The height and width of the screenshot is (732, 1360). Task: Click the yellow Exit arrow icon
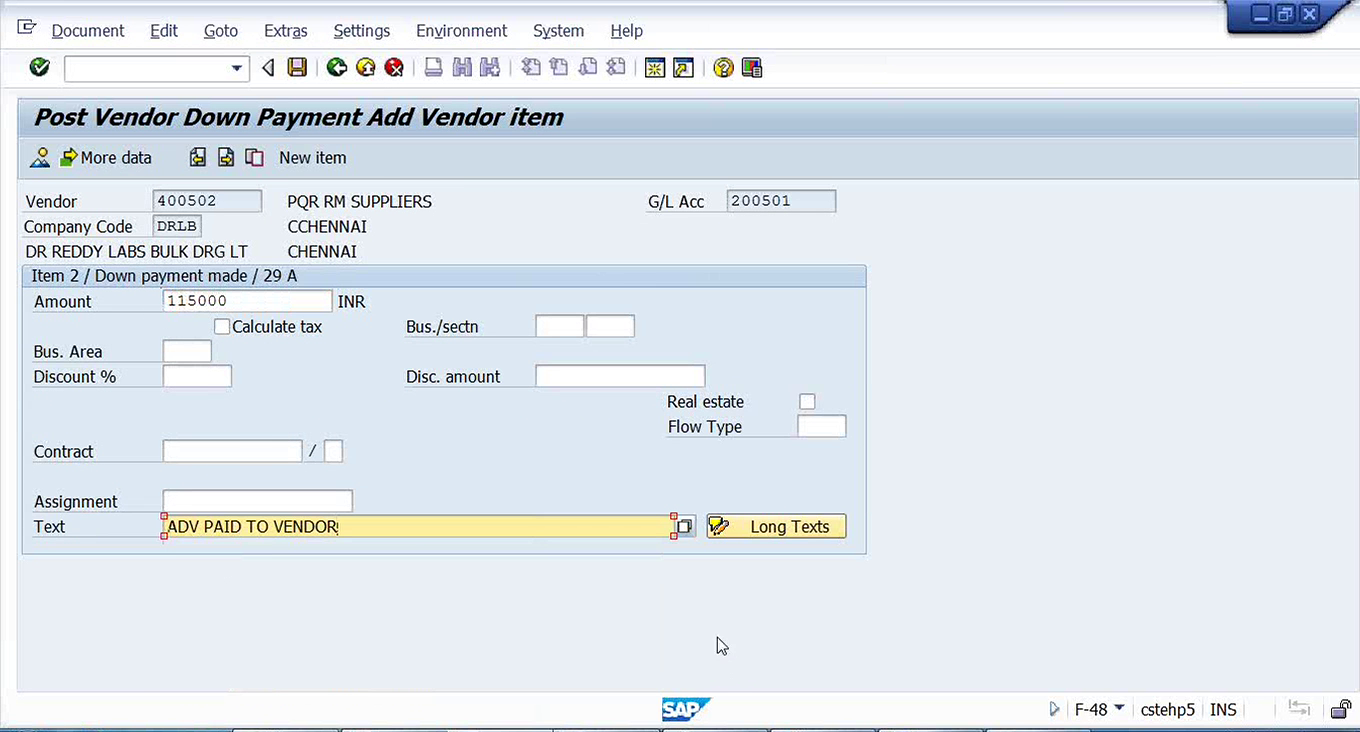pyautogui.click(x=366, y=68)
